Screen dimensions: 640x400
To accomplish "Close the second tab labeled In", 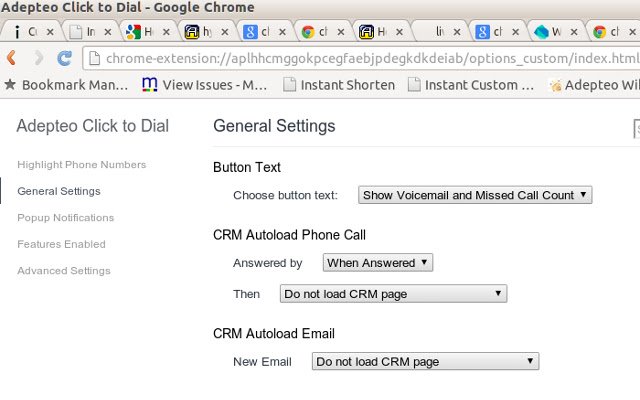I will (108, 32).
